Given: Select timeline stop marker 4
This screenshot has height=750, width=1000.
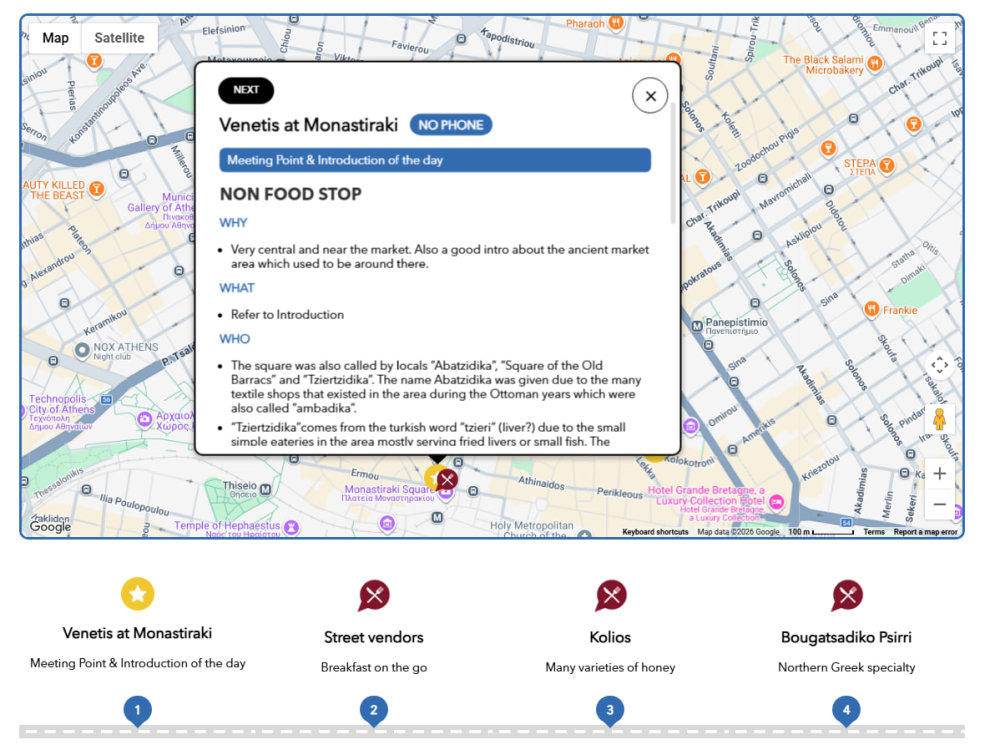Looking at the screenshot, I should click(x=846, y=710).
